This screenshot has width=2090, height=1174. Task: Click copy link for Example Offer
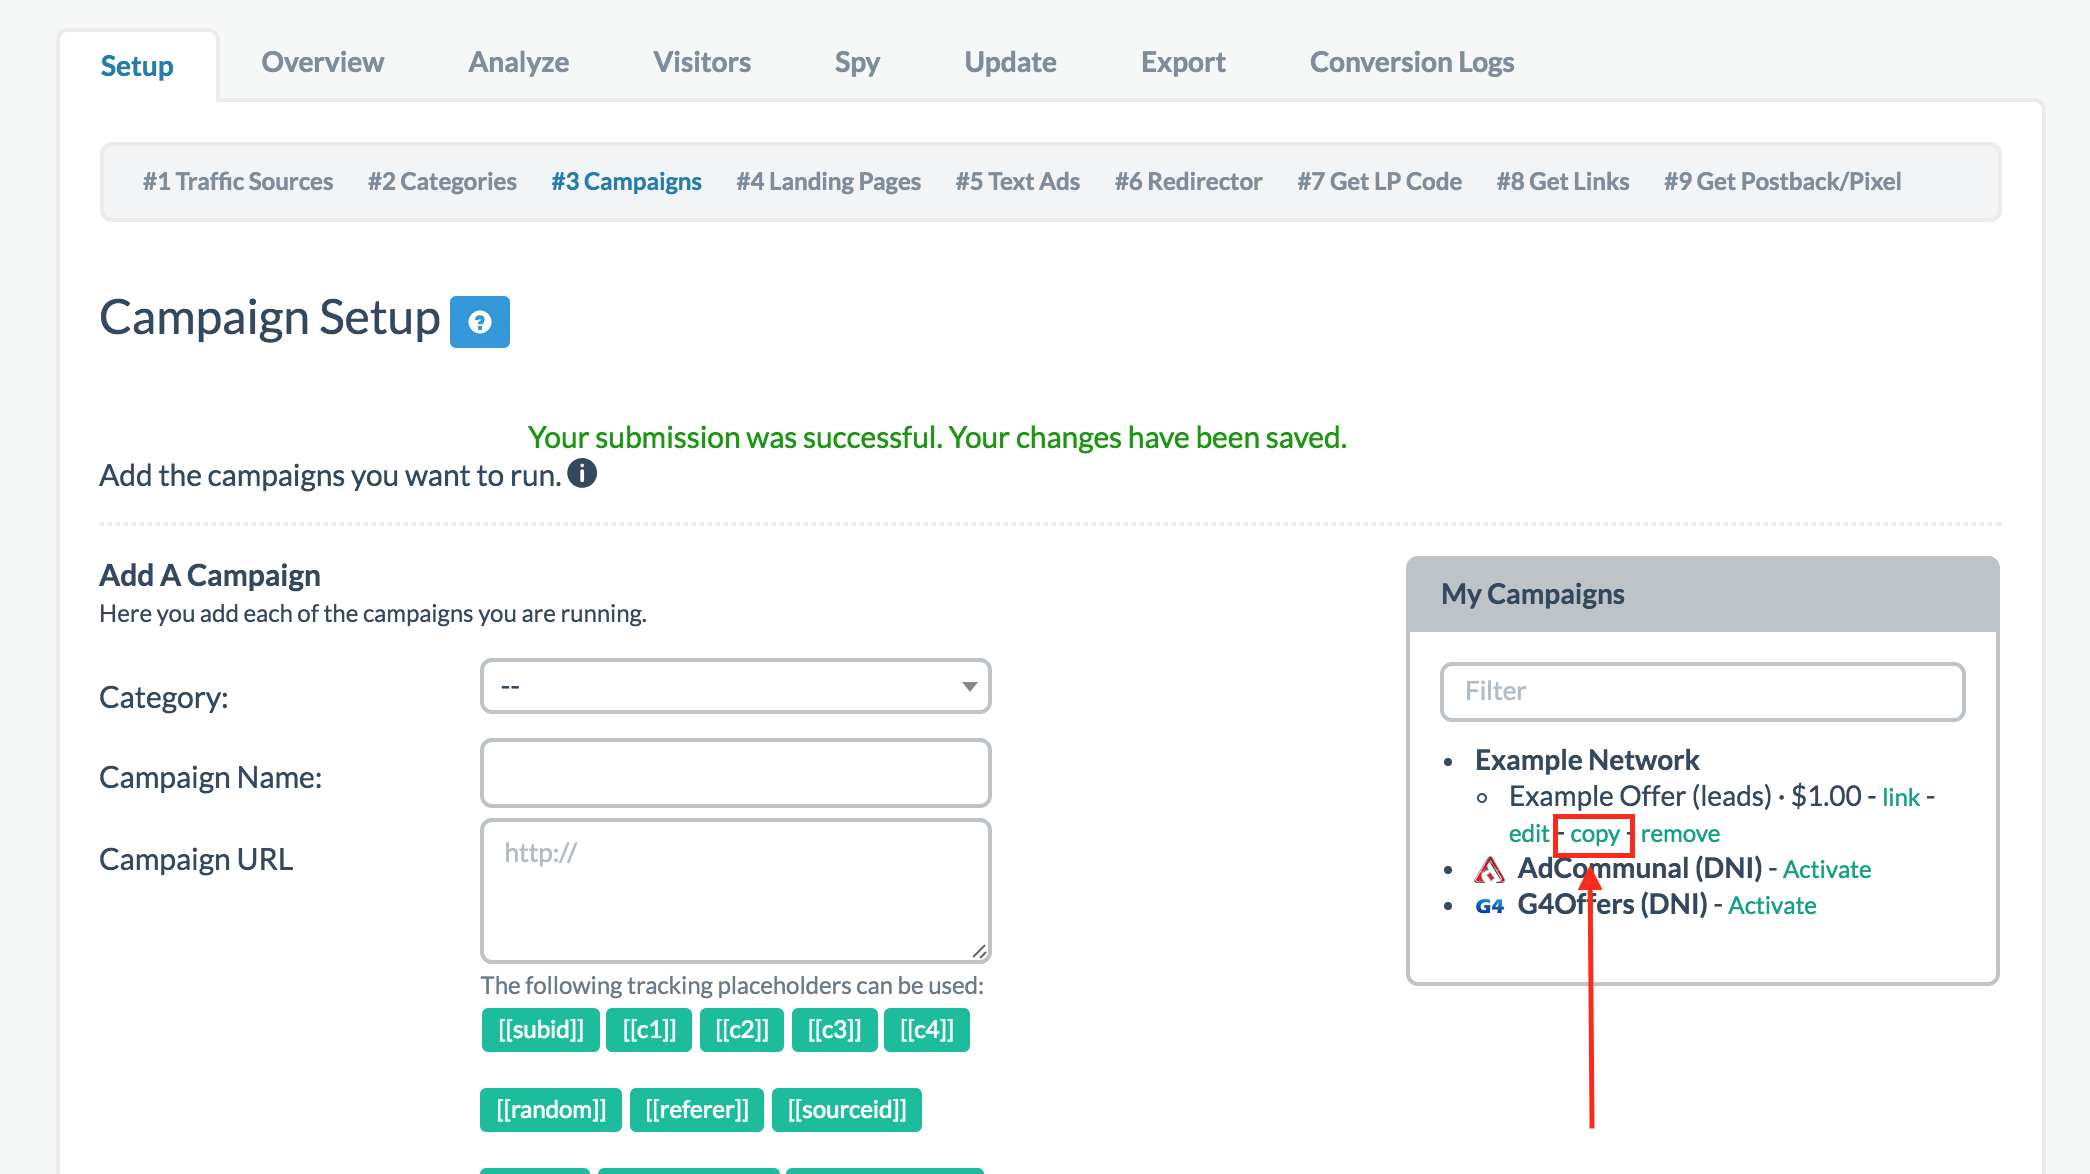(1594, 834)
